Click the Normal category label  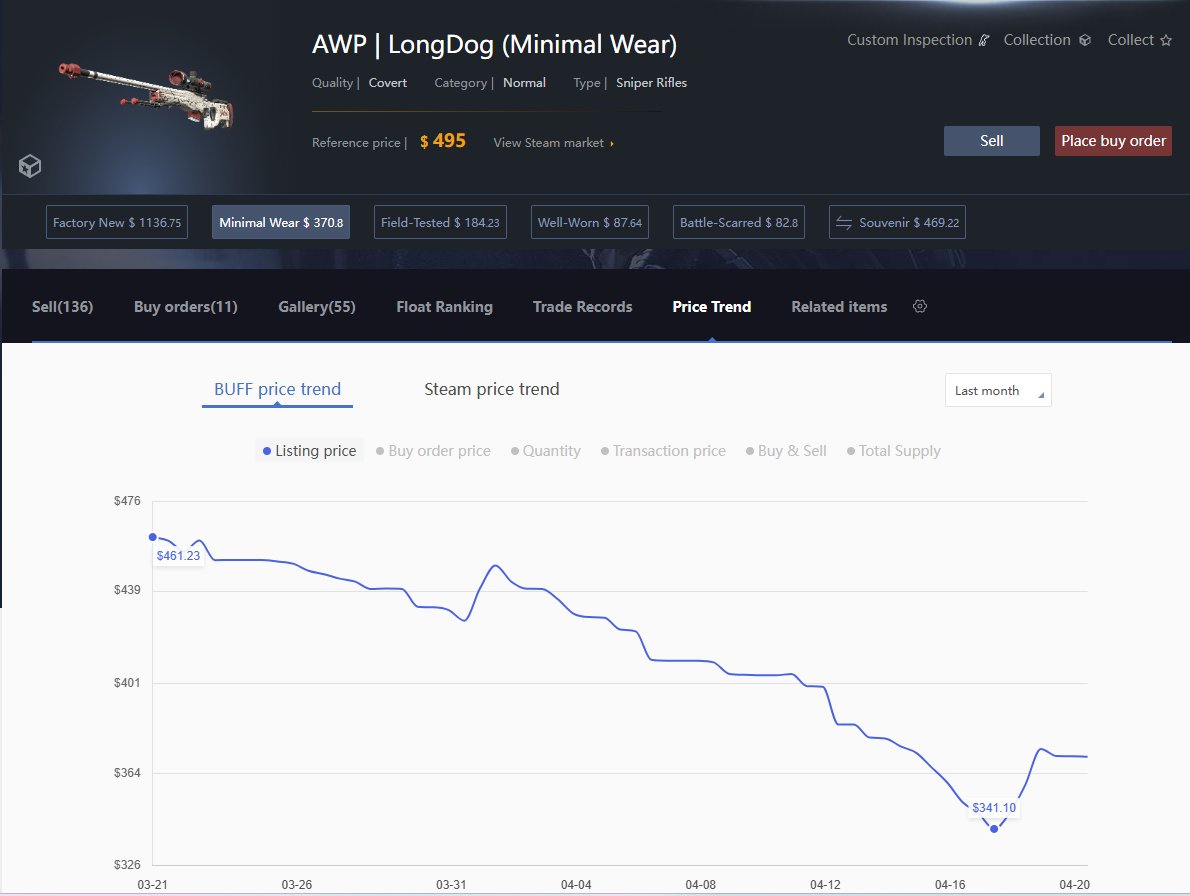pyautogui.click(x=524, y=83)
